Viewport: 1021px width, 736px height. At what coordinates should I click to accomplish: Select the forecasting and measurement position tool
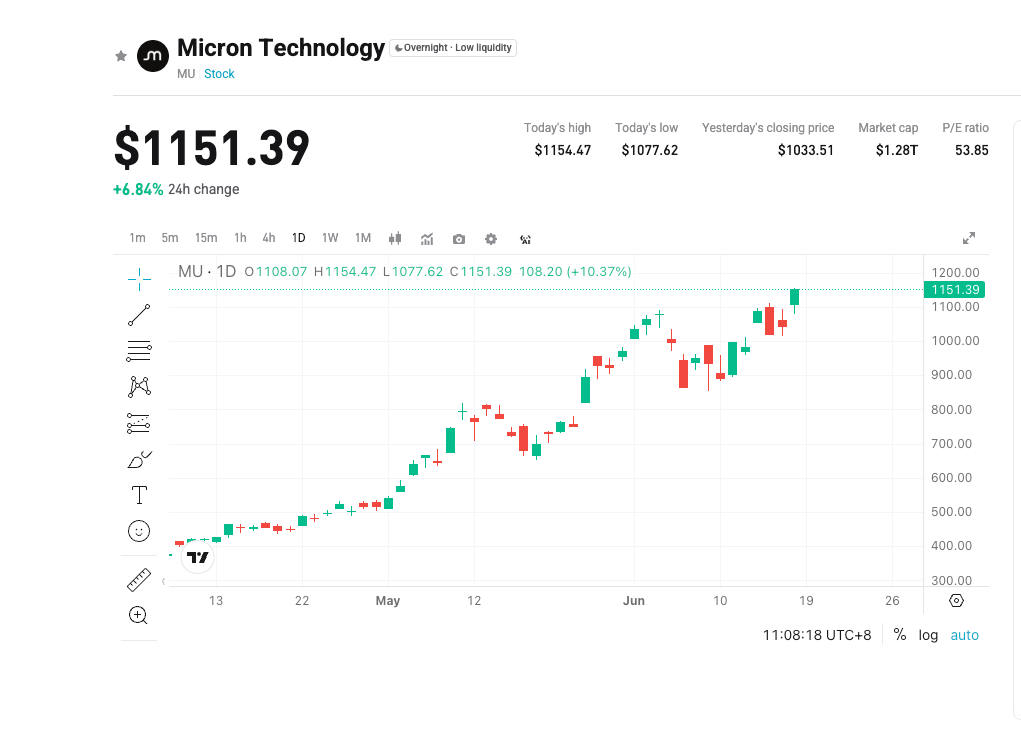[138, 423]
